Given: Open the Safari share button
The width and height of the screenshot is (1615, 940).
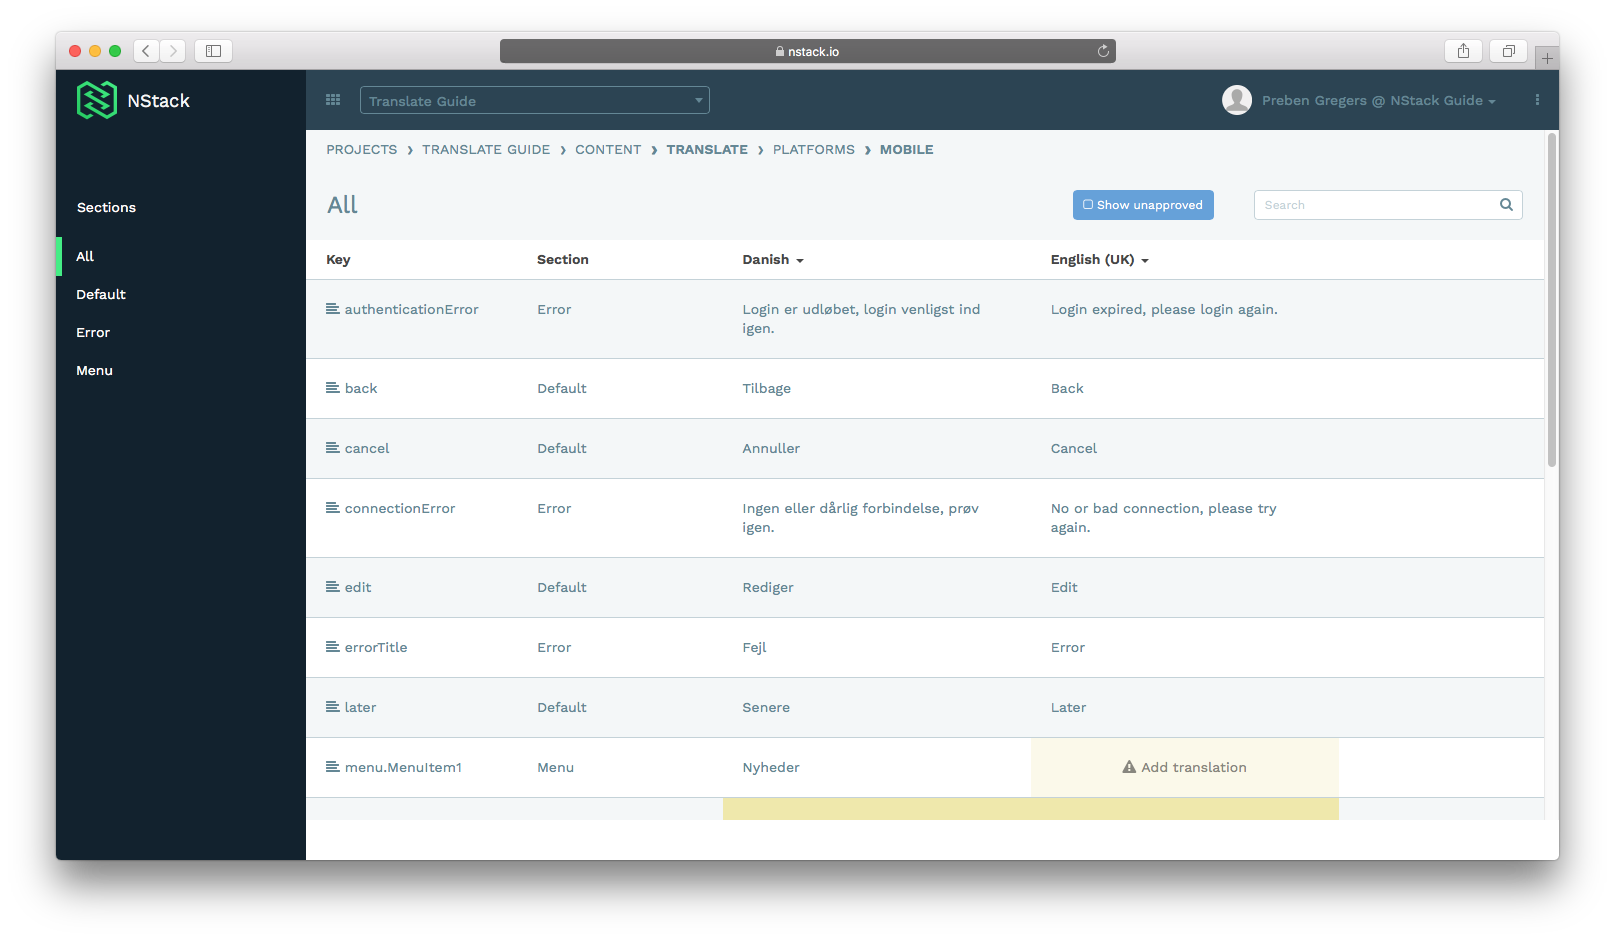Looking at the screenshot, I should pos(1463,51).
